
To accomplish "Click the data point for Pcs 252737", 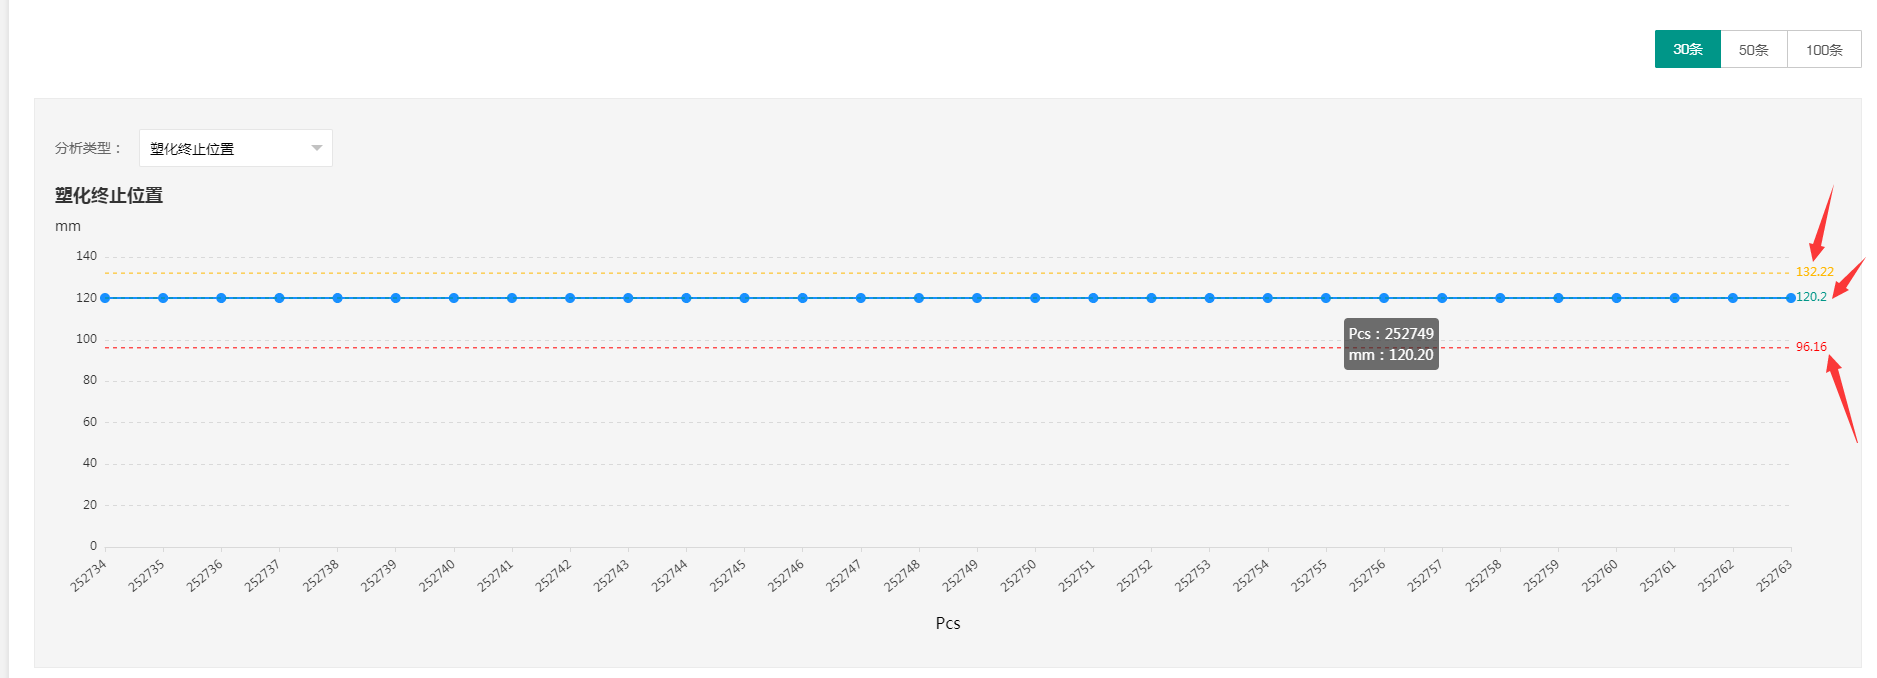I will pyautogui.click(x=279, y=298).
